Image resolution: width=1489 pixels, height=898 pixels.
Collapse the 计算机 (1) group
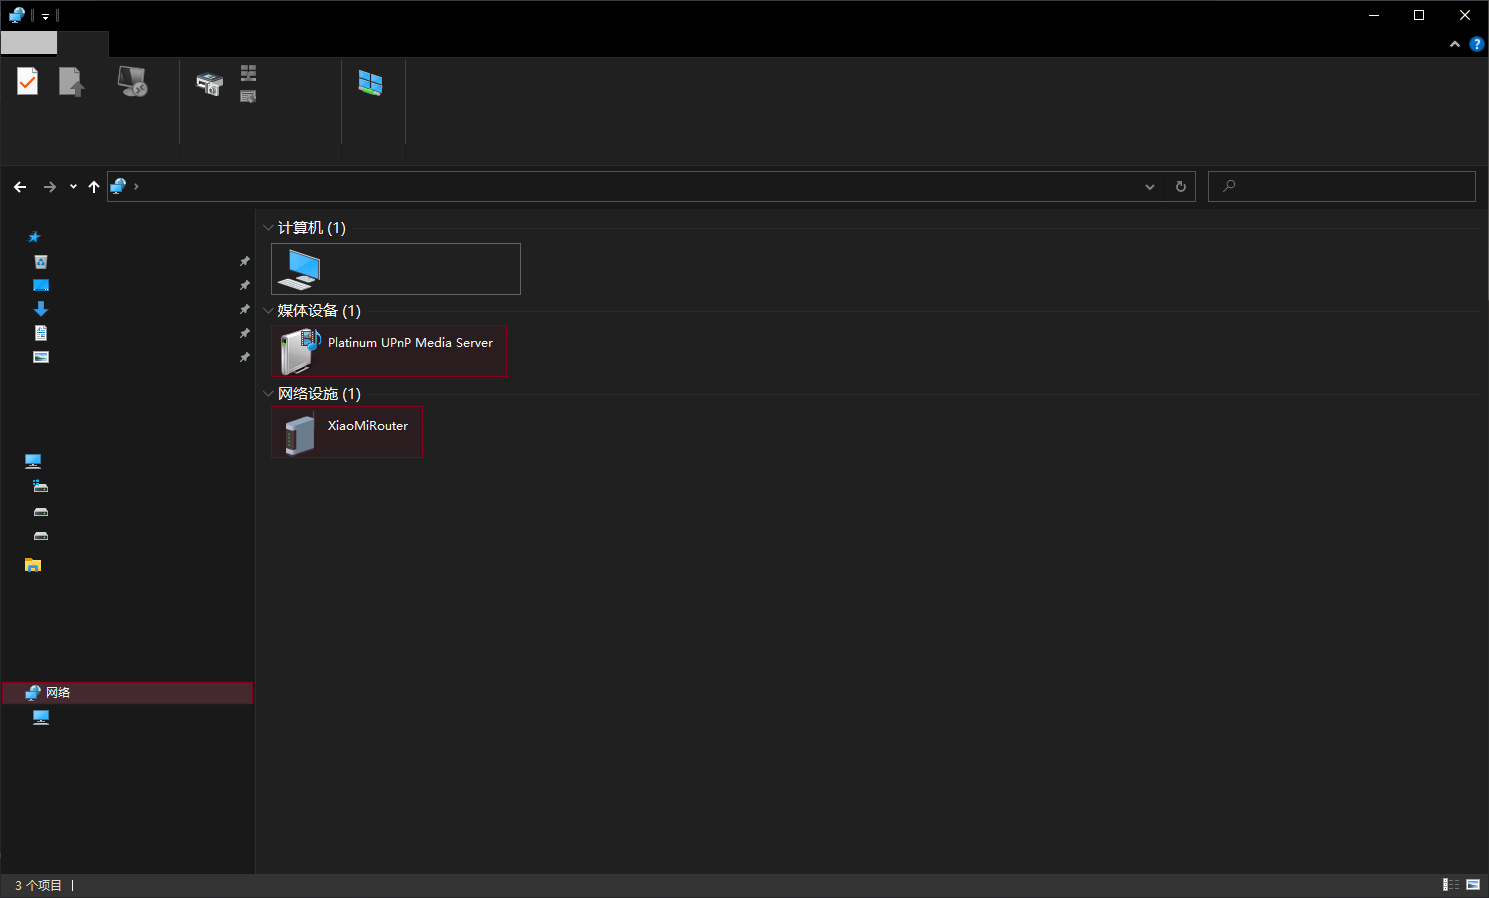(268, 228)
